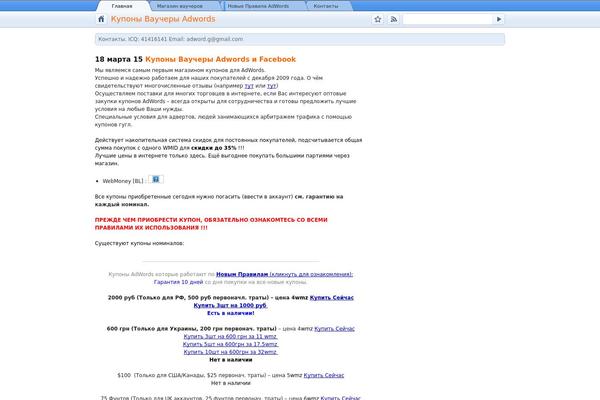This screenshot has height=400, width=600.
Task: Open the Новые Правила AdWords tab
Action: coord(258,6)
